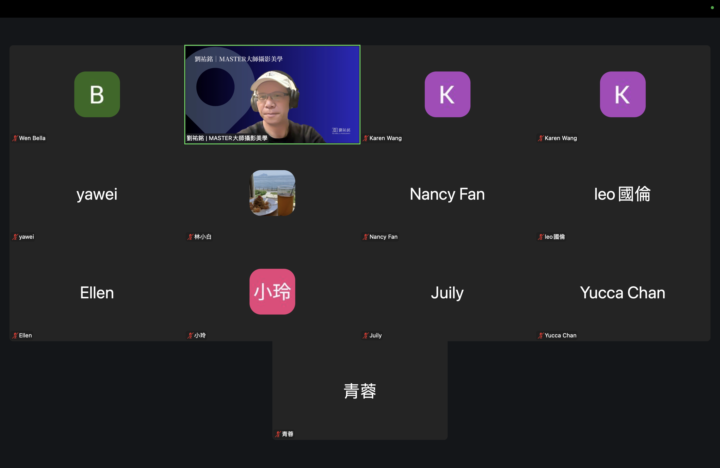
Task: Click the second Karen Wang purple K avatar
Action: pyautogui.click(x=623, y=94)
